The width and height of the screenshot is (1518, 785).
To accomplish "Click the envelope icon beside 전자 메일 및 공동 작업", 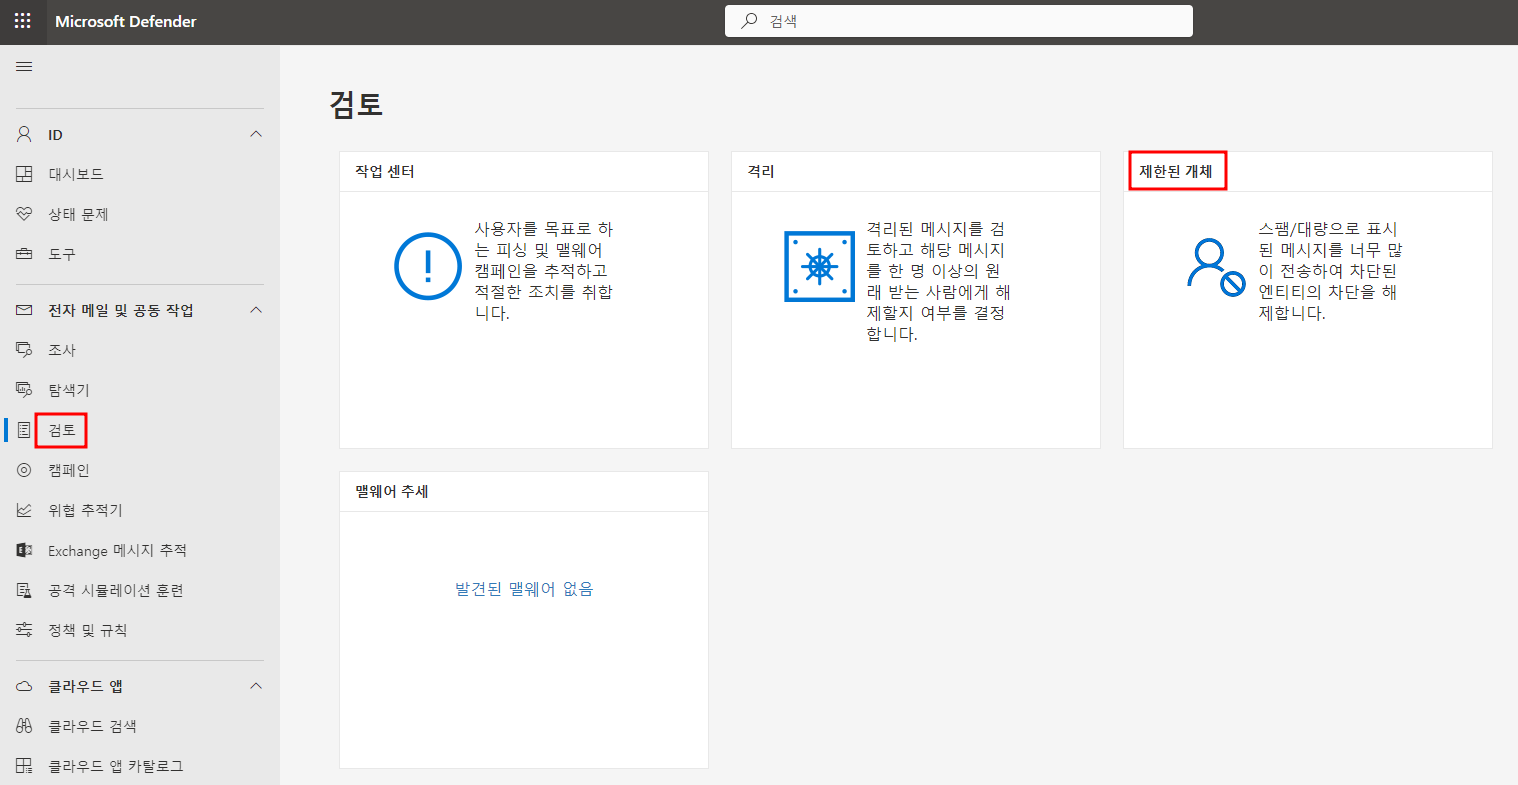I will (x=24, y=310).
